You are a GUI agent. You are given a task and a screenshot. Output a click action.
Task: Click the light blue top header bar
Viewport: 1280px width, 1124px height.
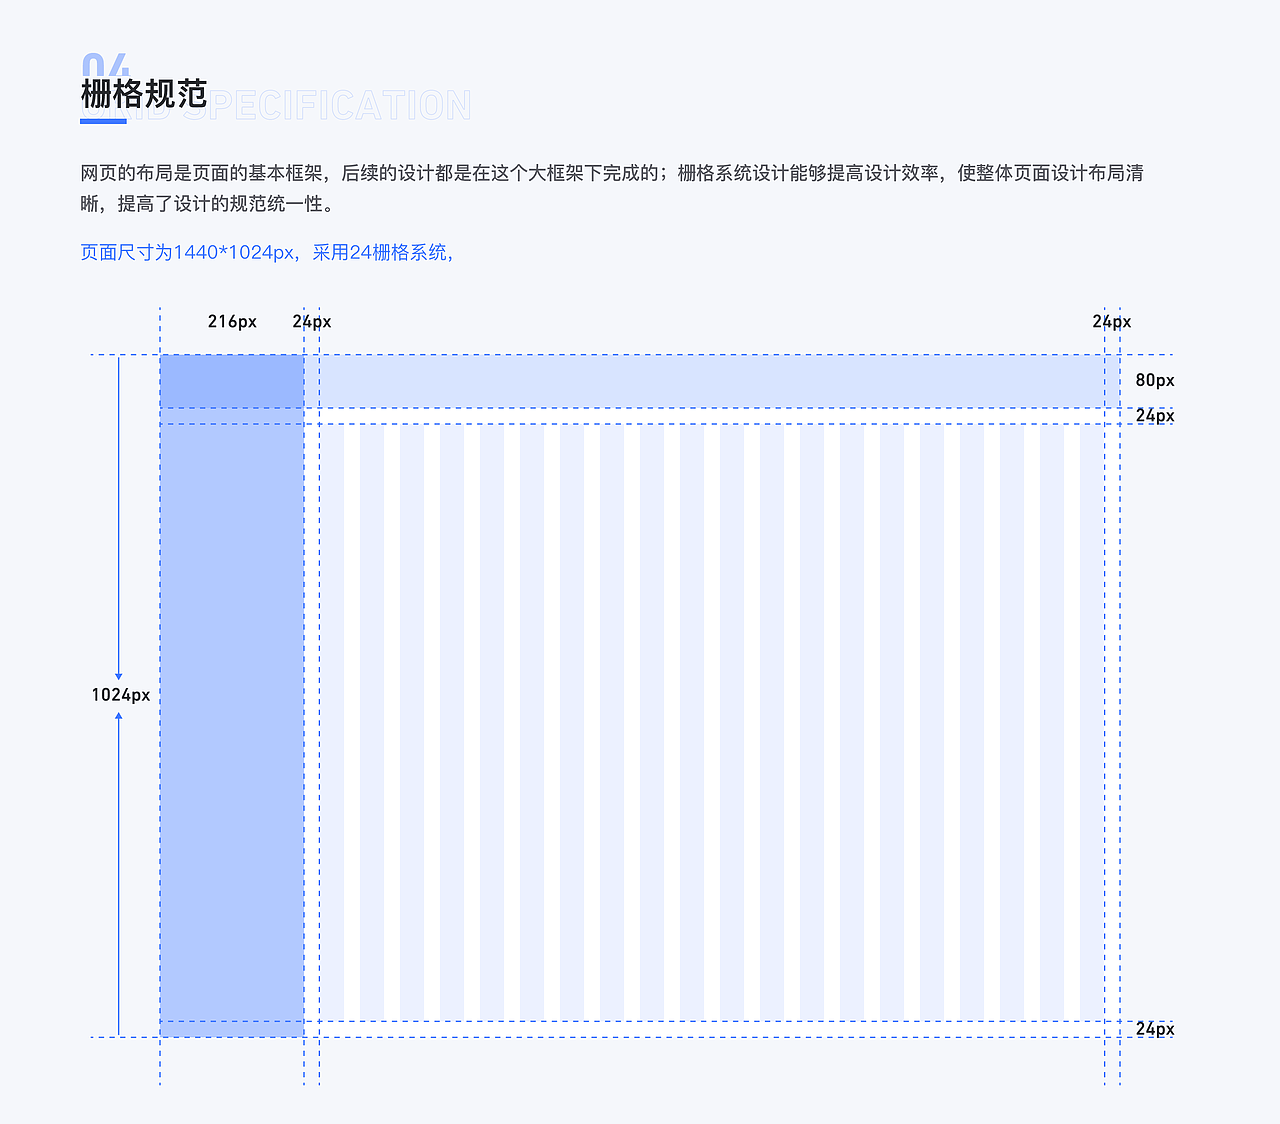tap(712, 381)
